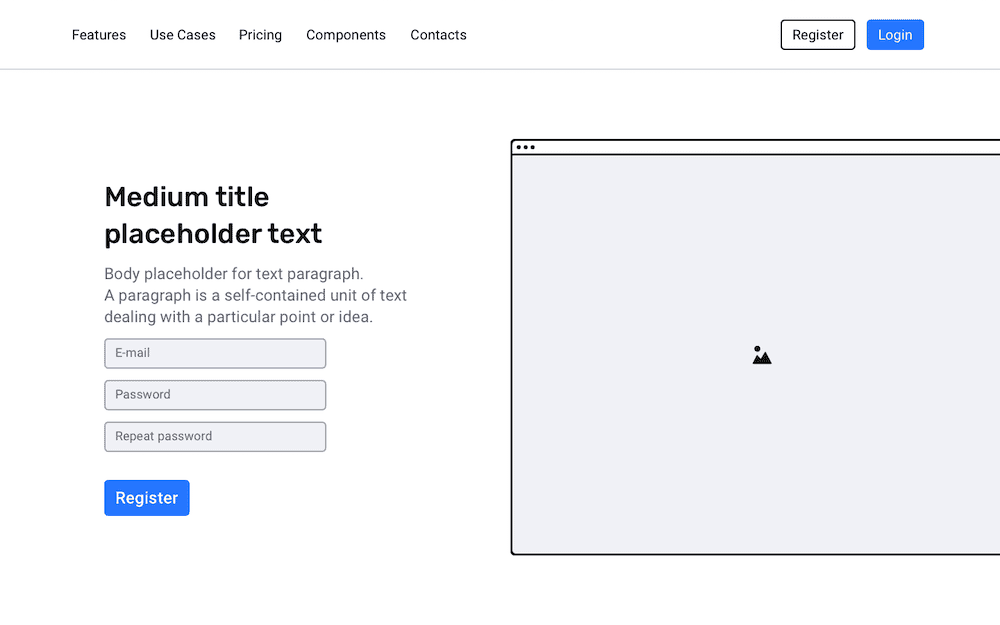Click the "dealing with a particular point" line
Image resolution: width=1000 pixels, height=625 pixels.
click(239, 317)
